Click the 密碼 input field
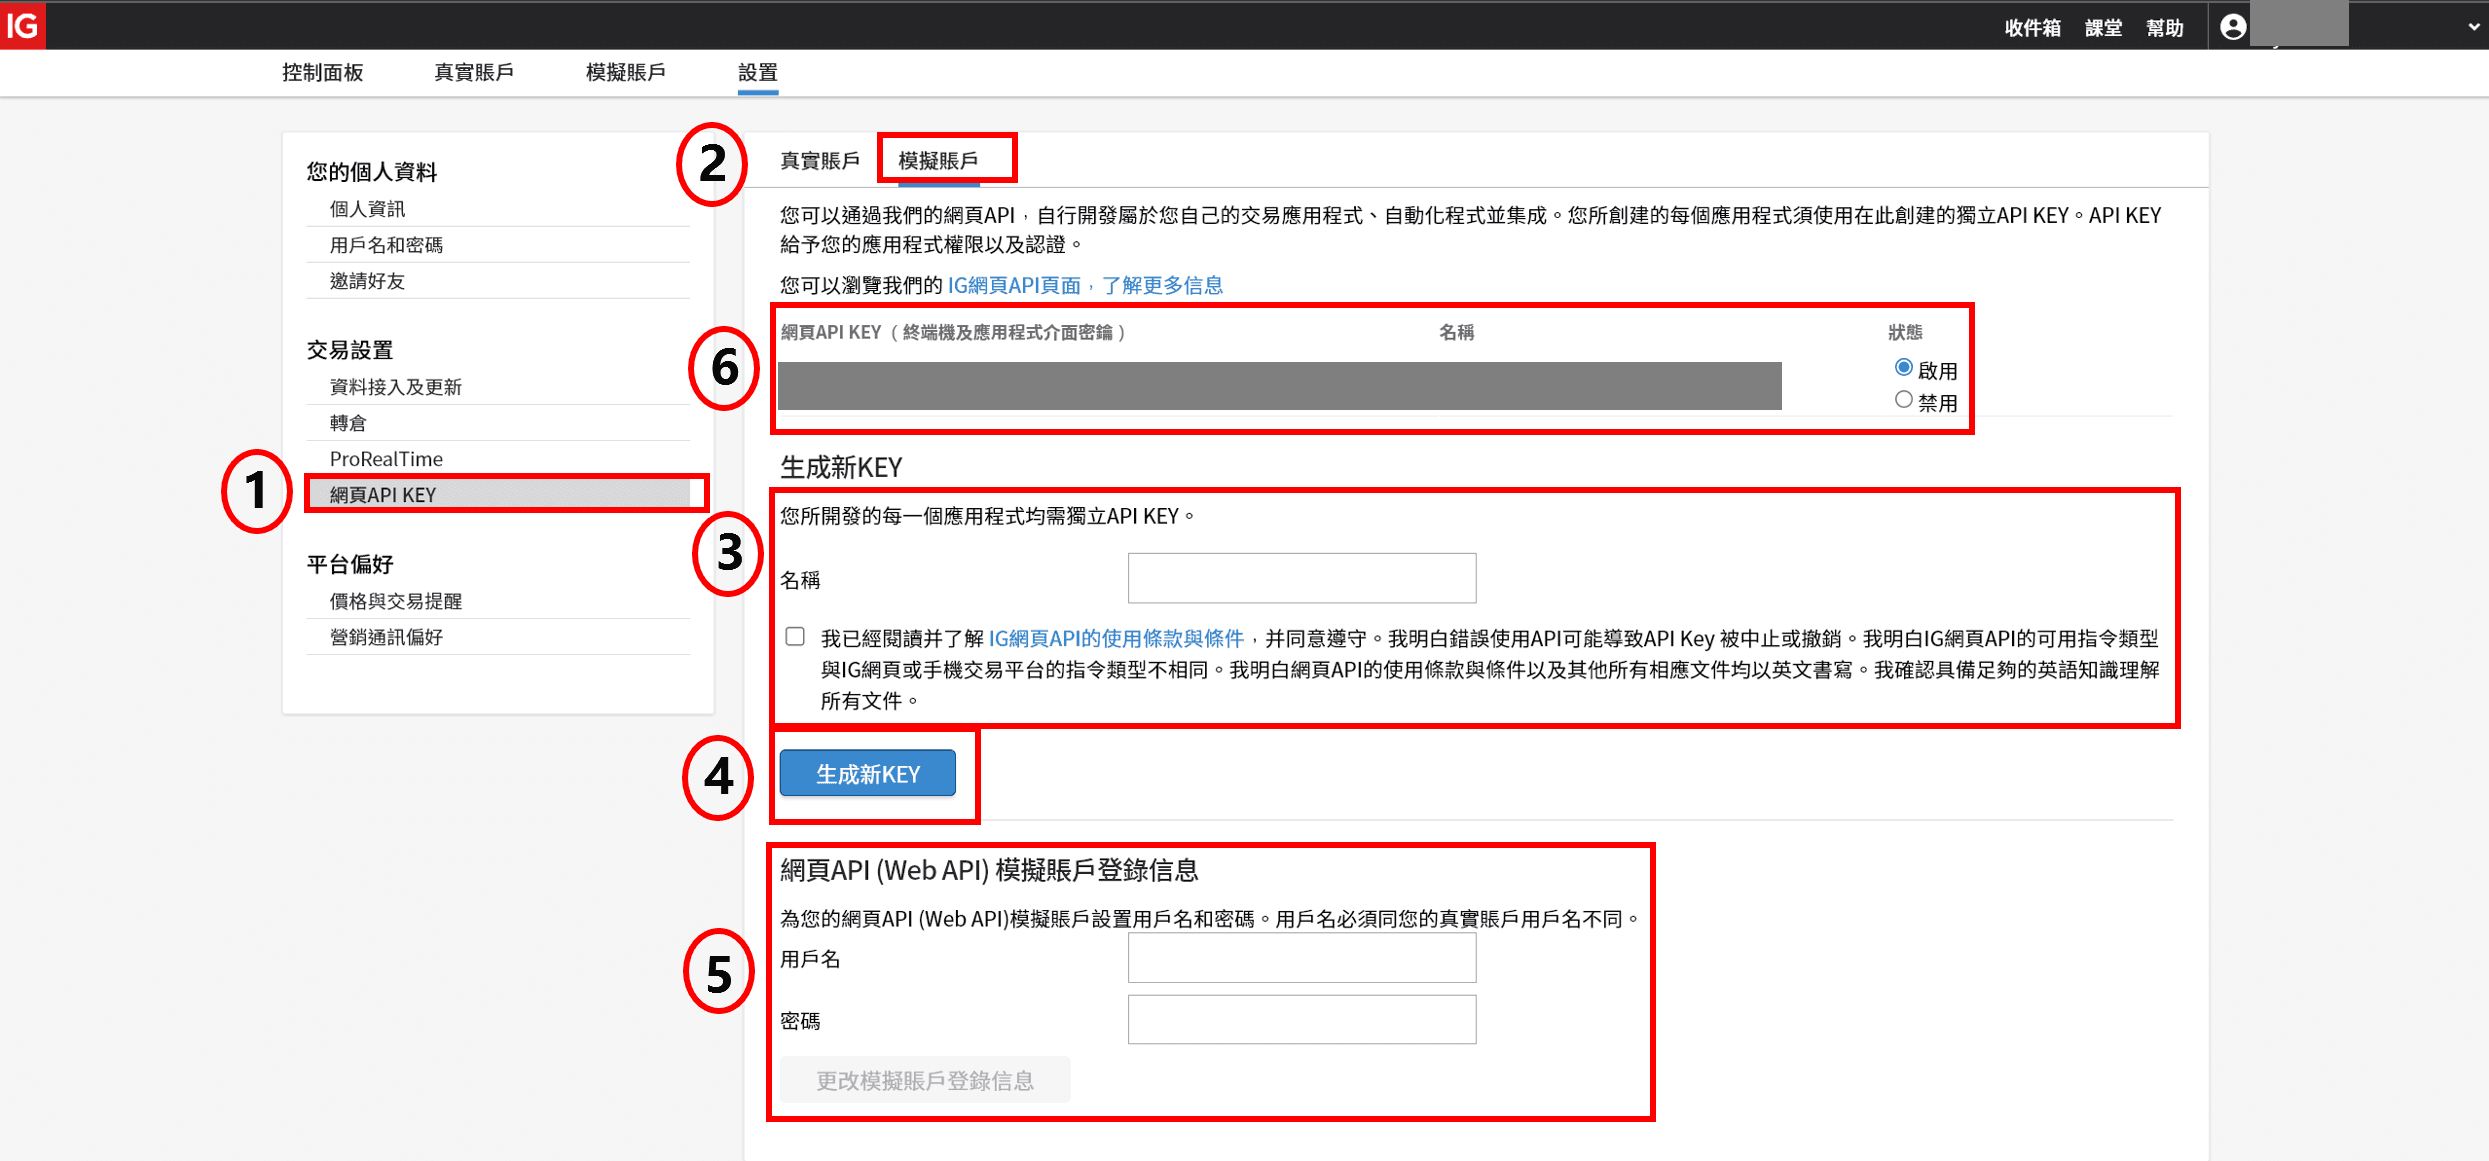 tap(1302, 1020)
